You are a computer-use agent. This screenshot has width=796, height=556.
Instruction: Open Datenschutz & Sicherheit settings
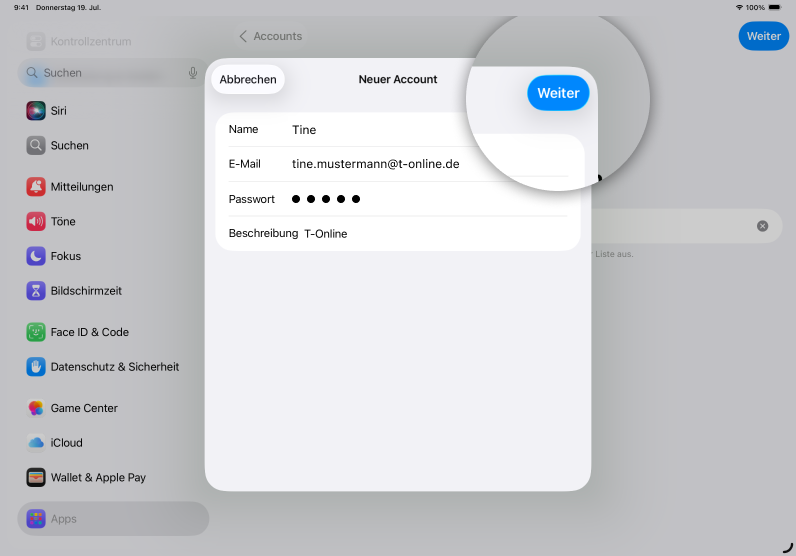(x=114, y=367)
